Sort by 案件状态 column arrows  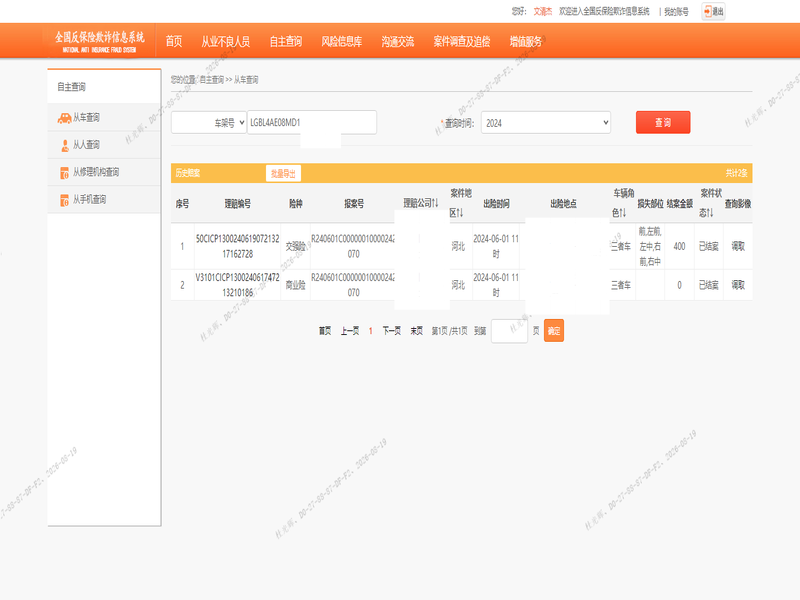[x=710, y=213]
